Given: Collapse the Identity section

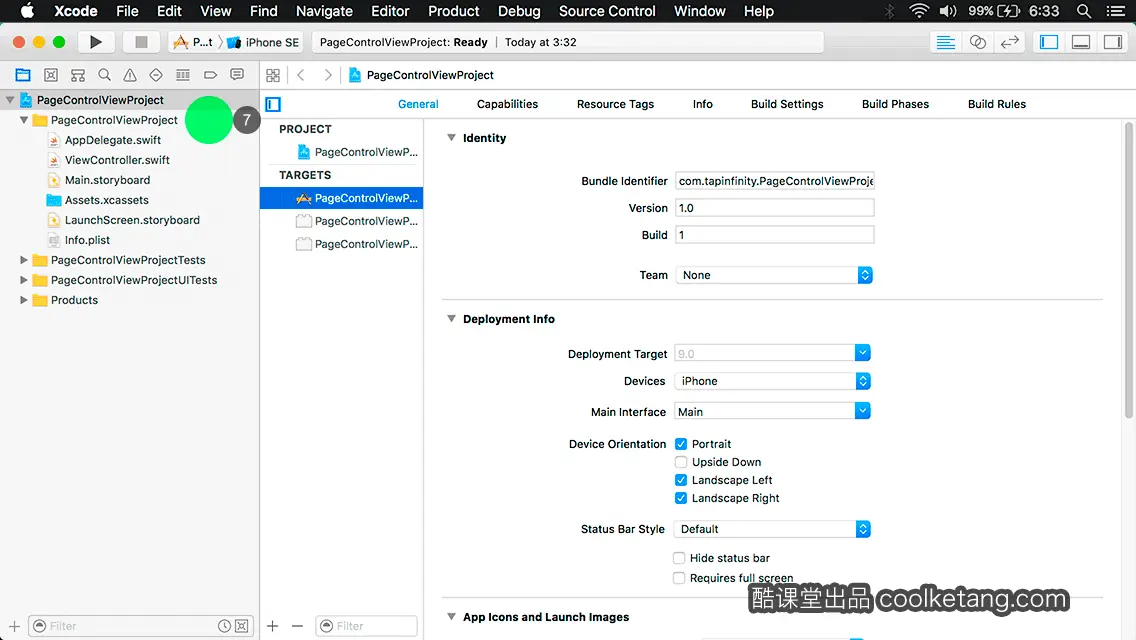Looking at the screenshot, I should coord(451,138).
